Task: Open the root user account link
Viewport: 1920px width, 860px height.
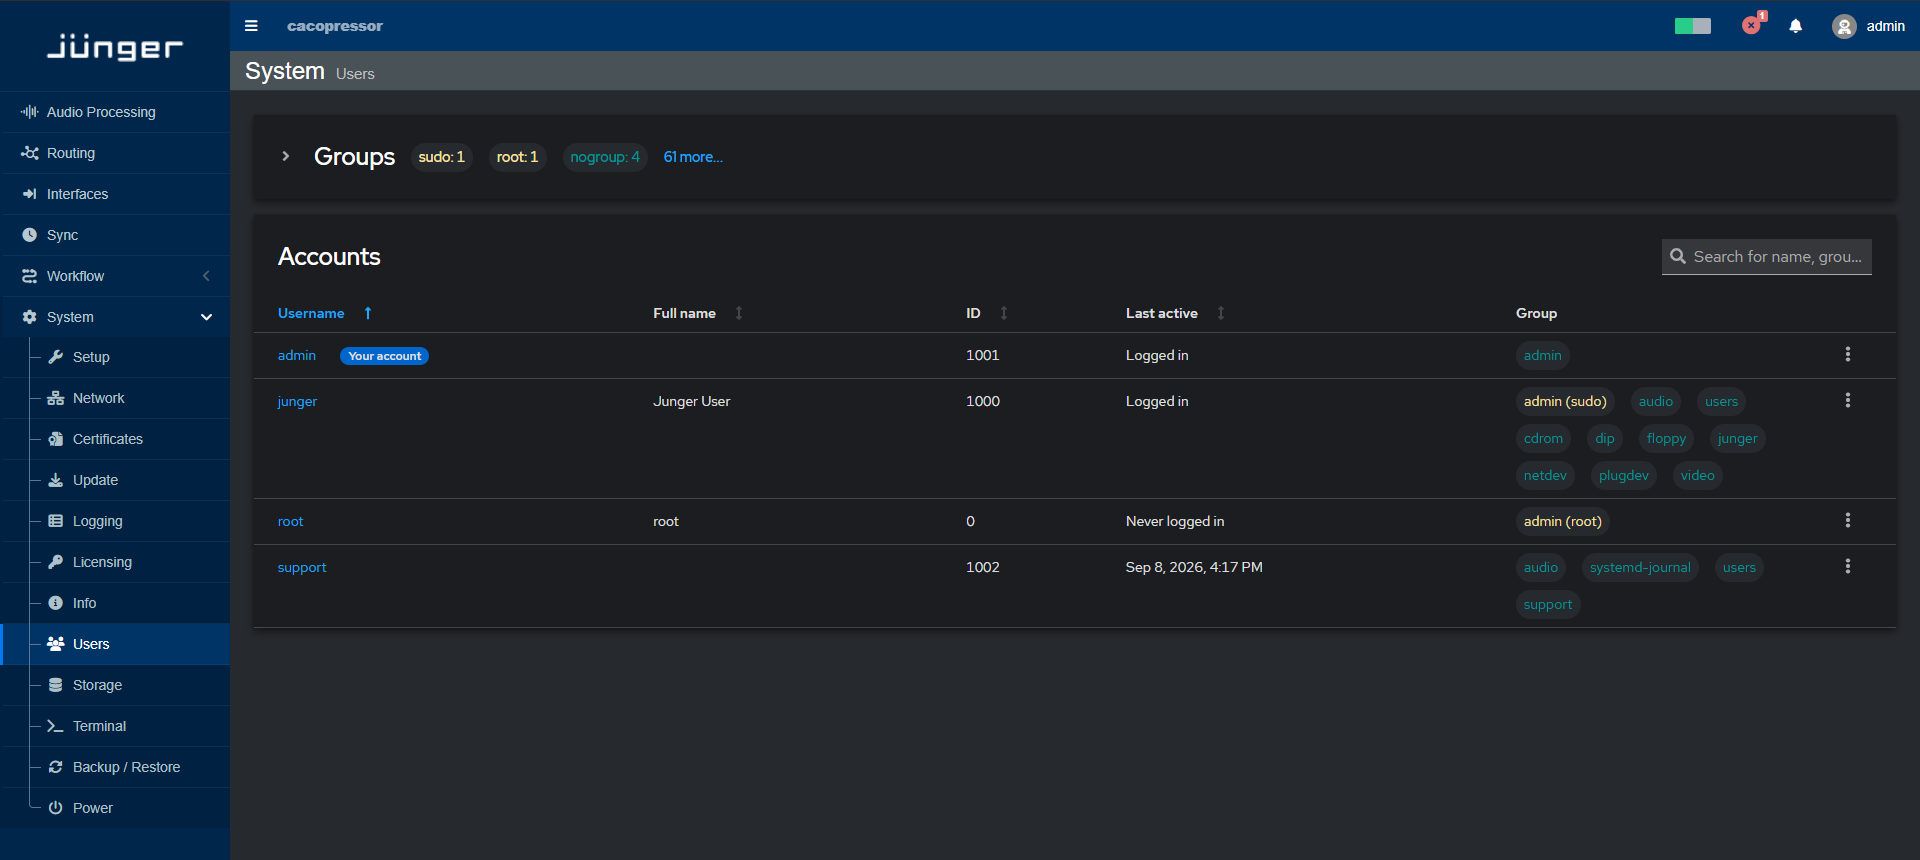Action: click(x=290, y=521)
